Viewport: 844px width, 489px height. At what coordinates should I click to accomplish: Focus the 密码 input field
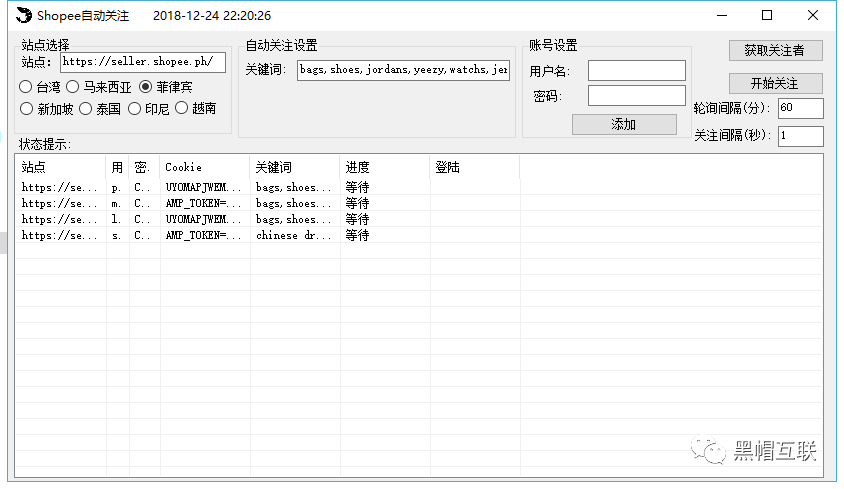[637, 96]
